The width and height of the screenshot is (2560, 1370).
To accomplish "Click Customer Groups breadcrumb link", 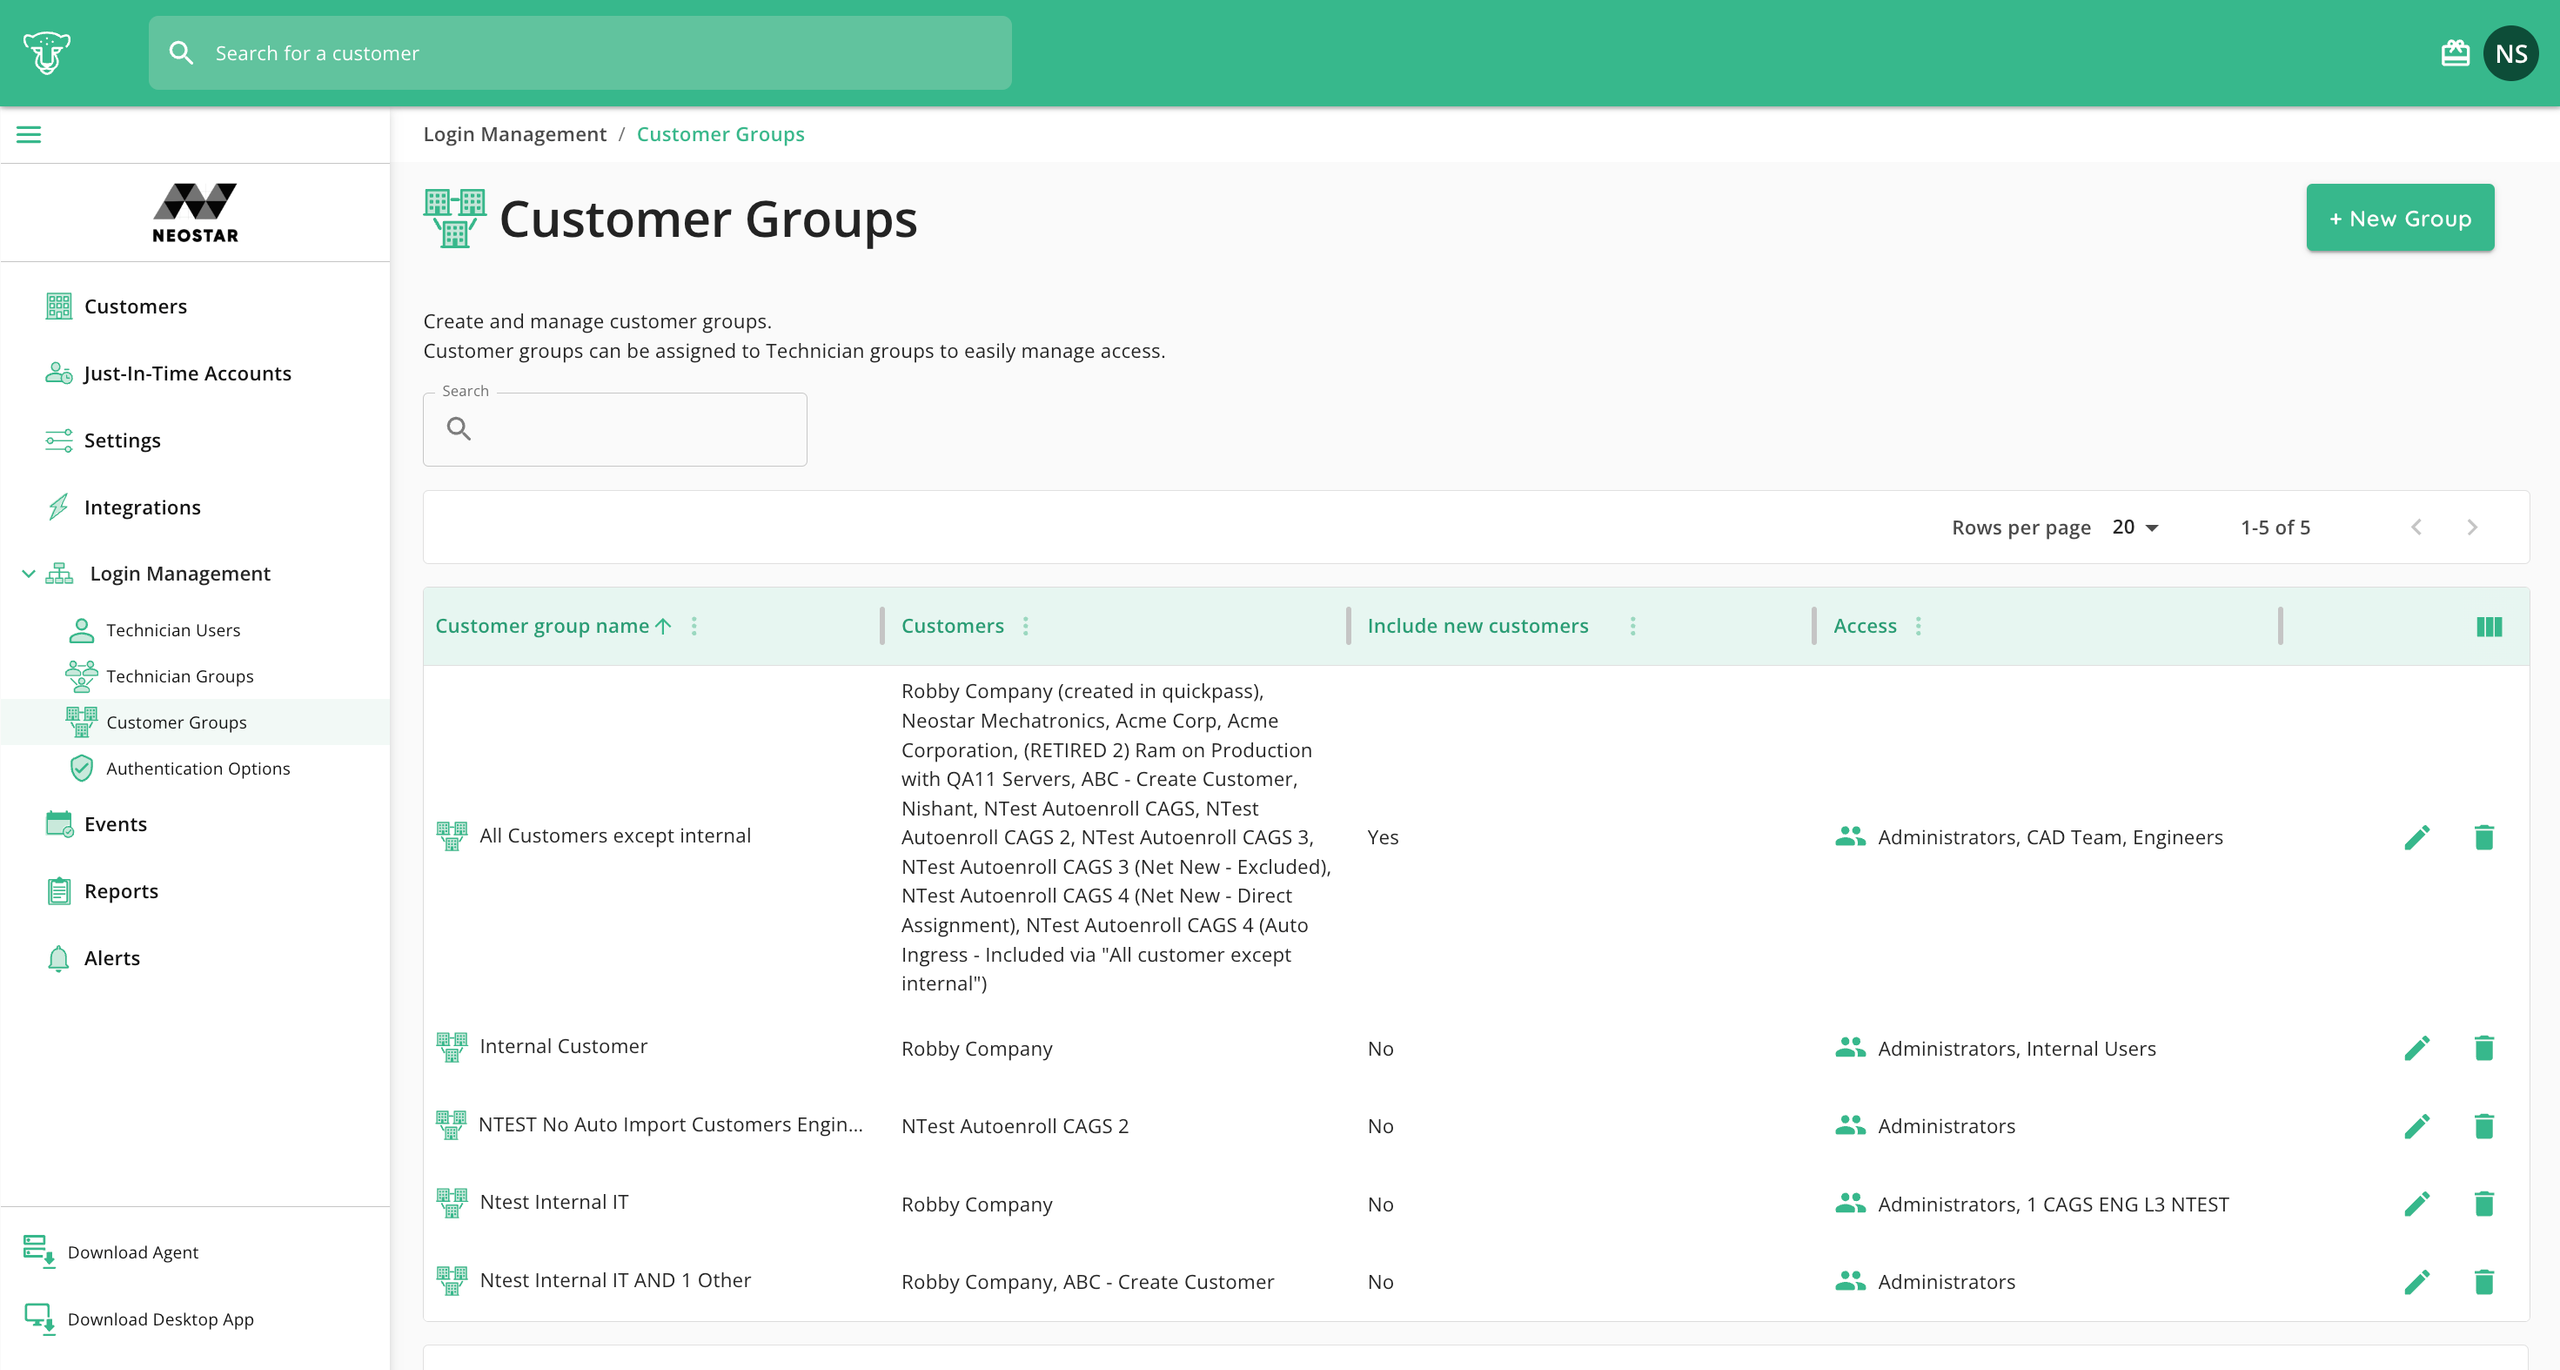I will tap(720, 134).
